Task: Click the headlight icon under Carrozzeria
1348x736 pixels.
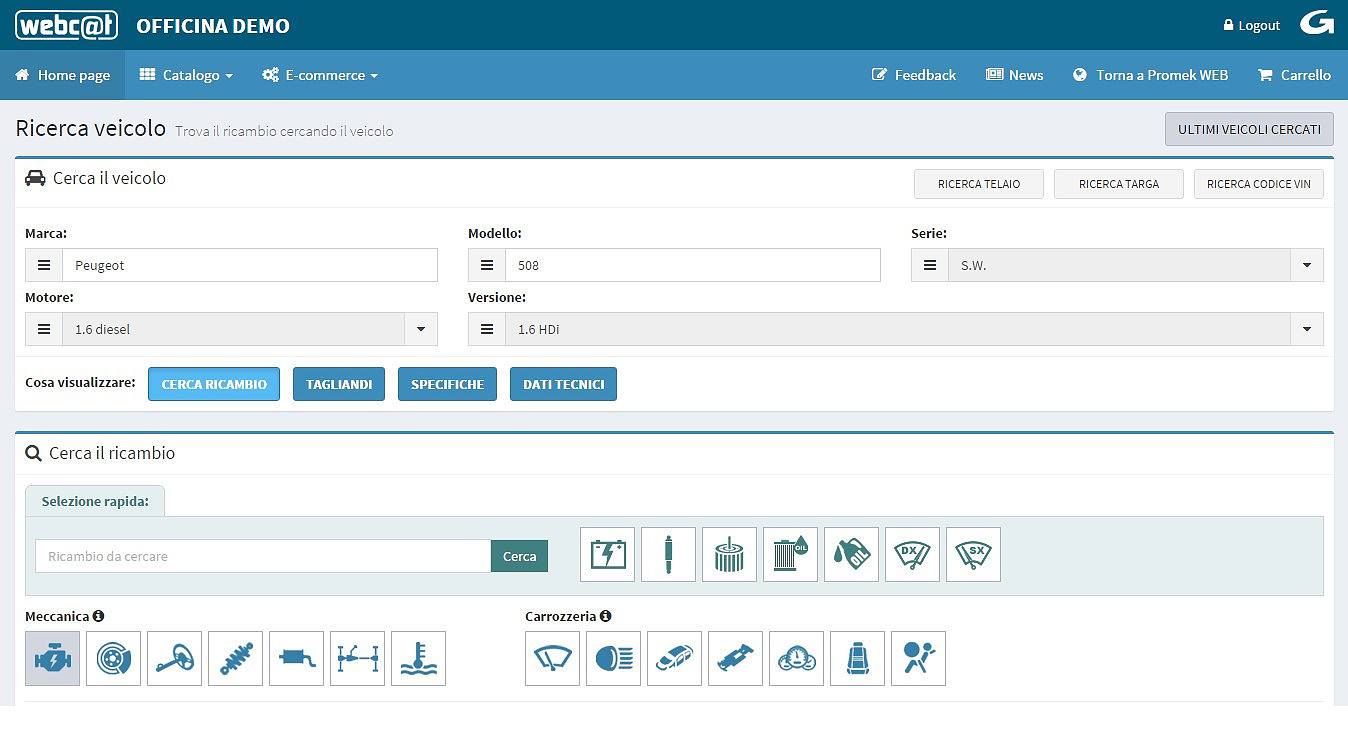Action: [x=613, y=658]
